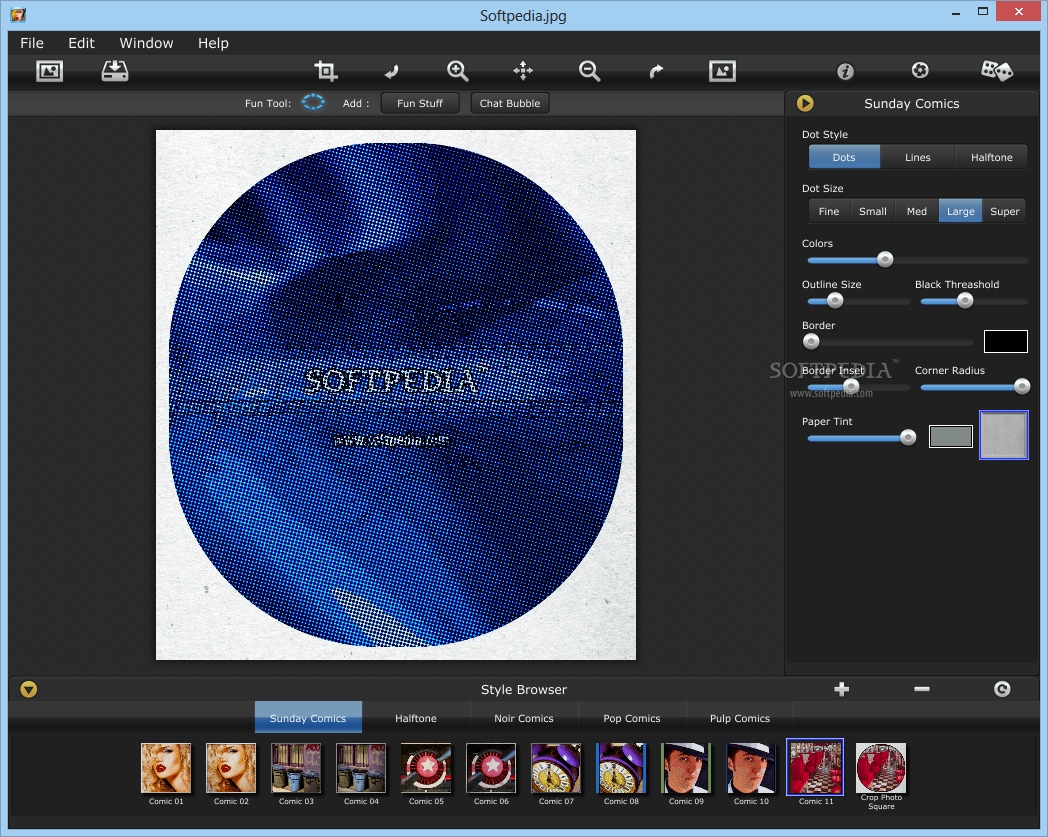Click the paper texture thumbnail
The height and width of the screenshot is (837, 1048).
[x=1004, y=435]
